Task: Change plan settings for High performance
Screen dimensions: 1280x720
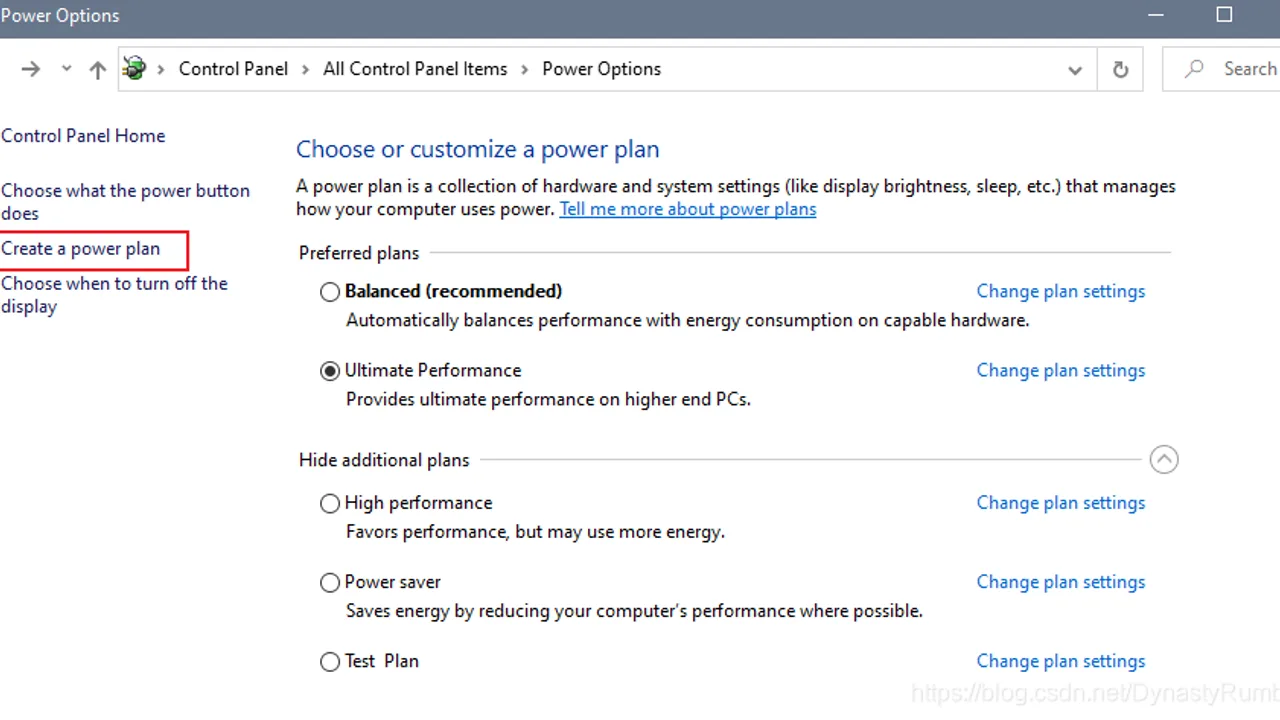Action: [1061, 503]
